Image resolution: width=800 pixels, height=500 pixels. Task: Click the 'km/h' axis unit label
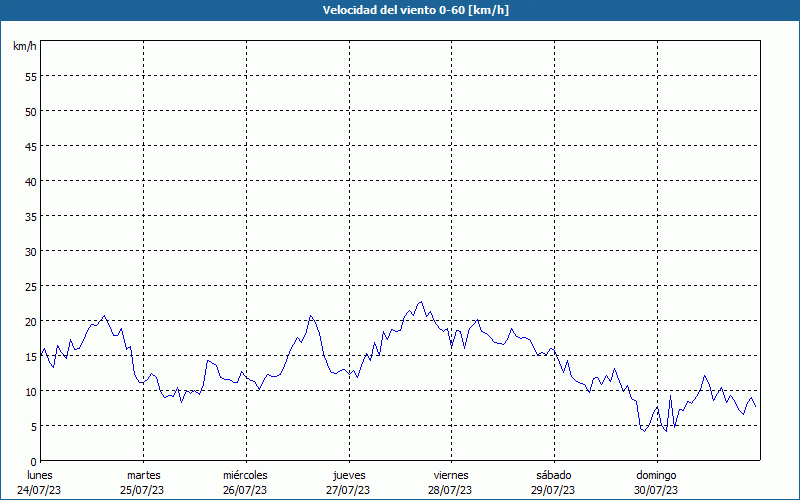point(24,46)
